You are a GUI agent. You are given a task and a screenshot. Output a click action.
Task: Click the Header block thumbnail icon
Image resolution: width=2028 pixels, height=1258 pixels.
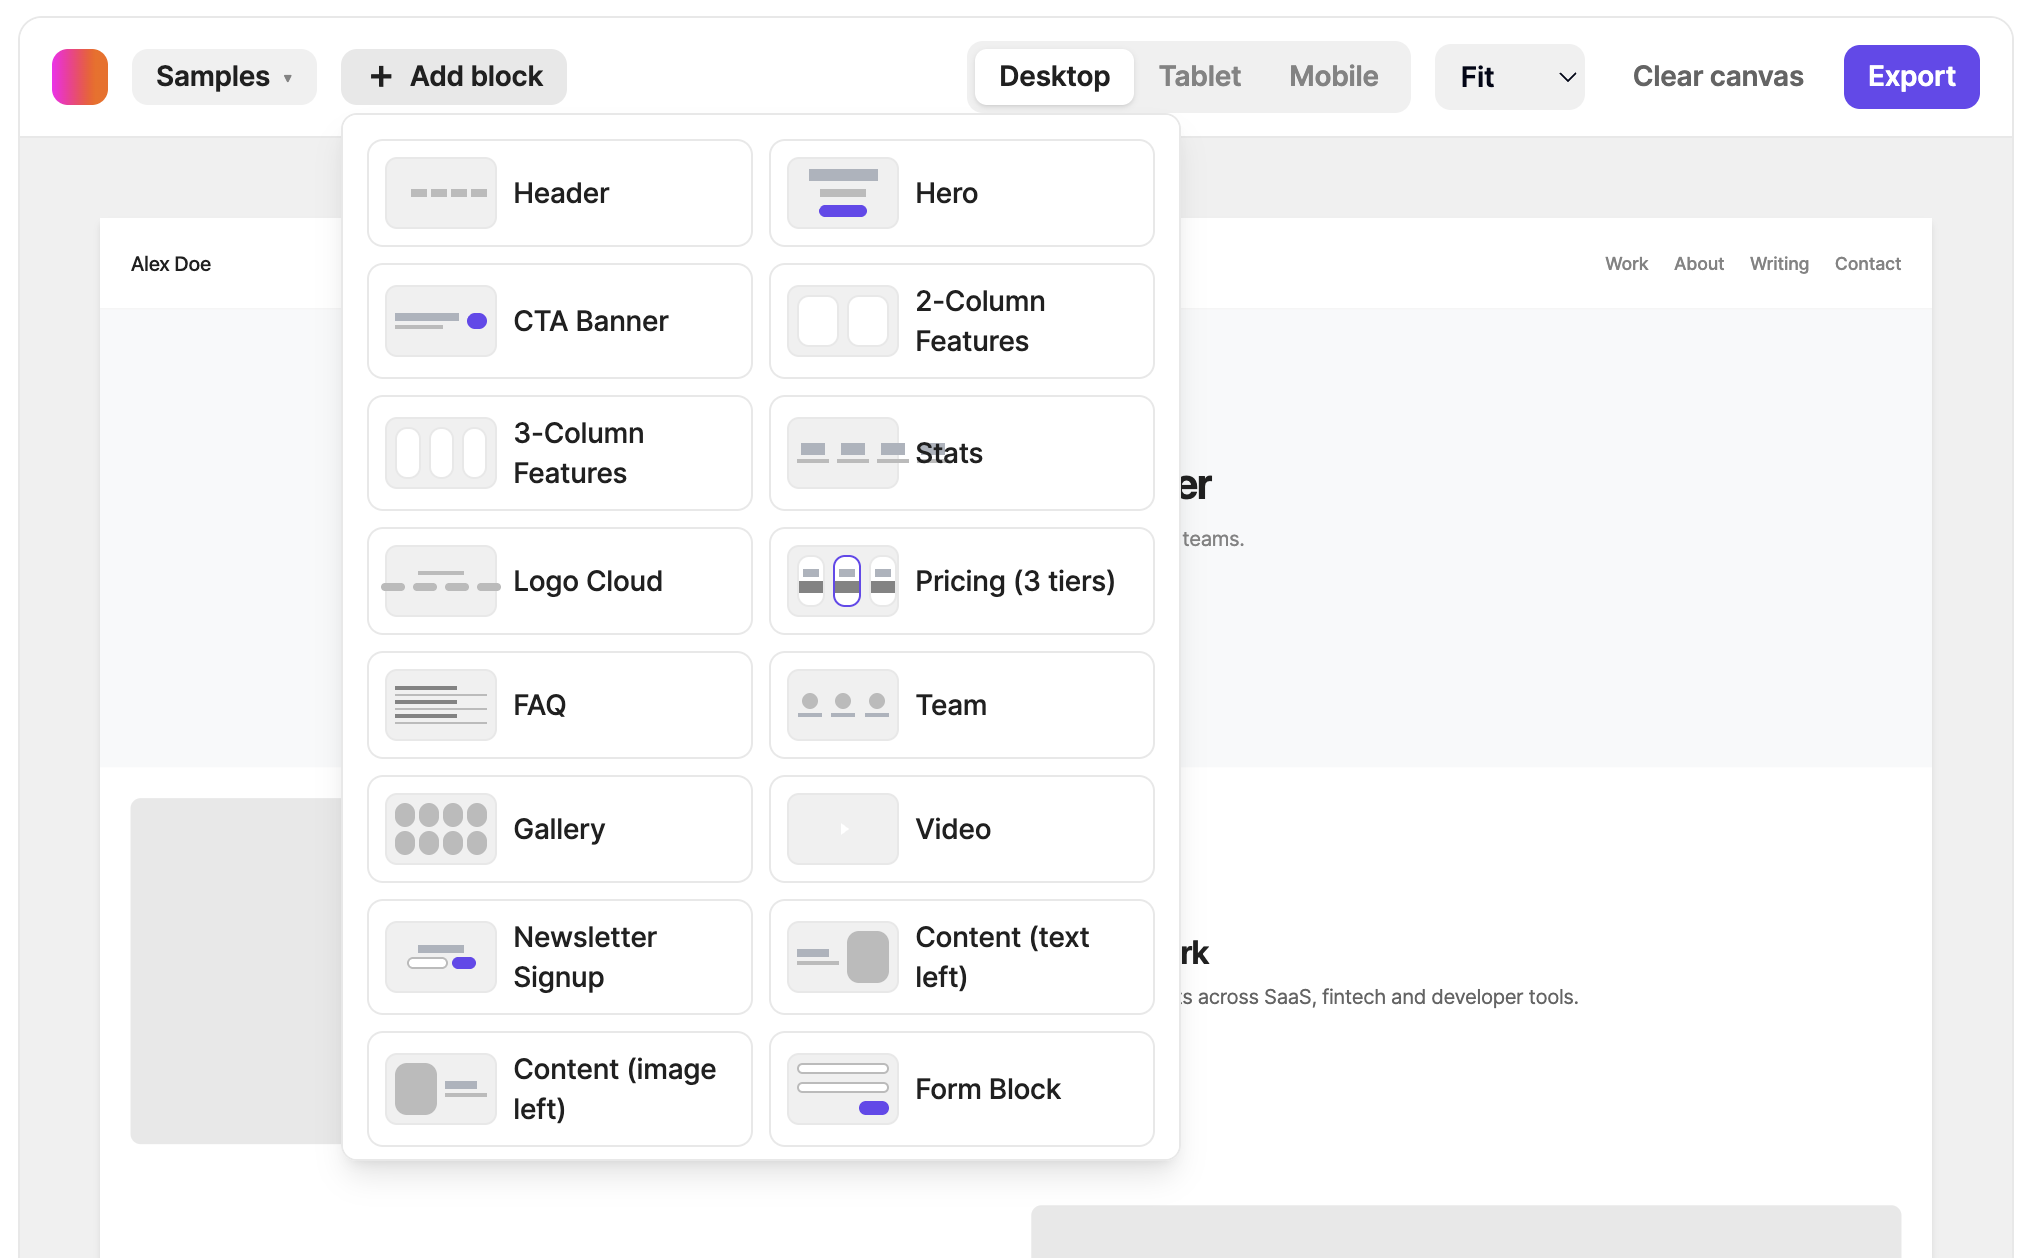[441, 193]
